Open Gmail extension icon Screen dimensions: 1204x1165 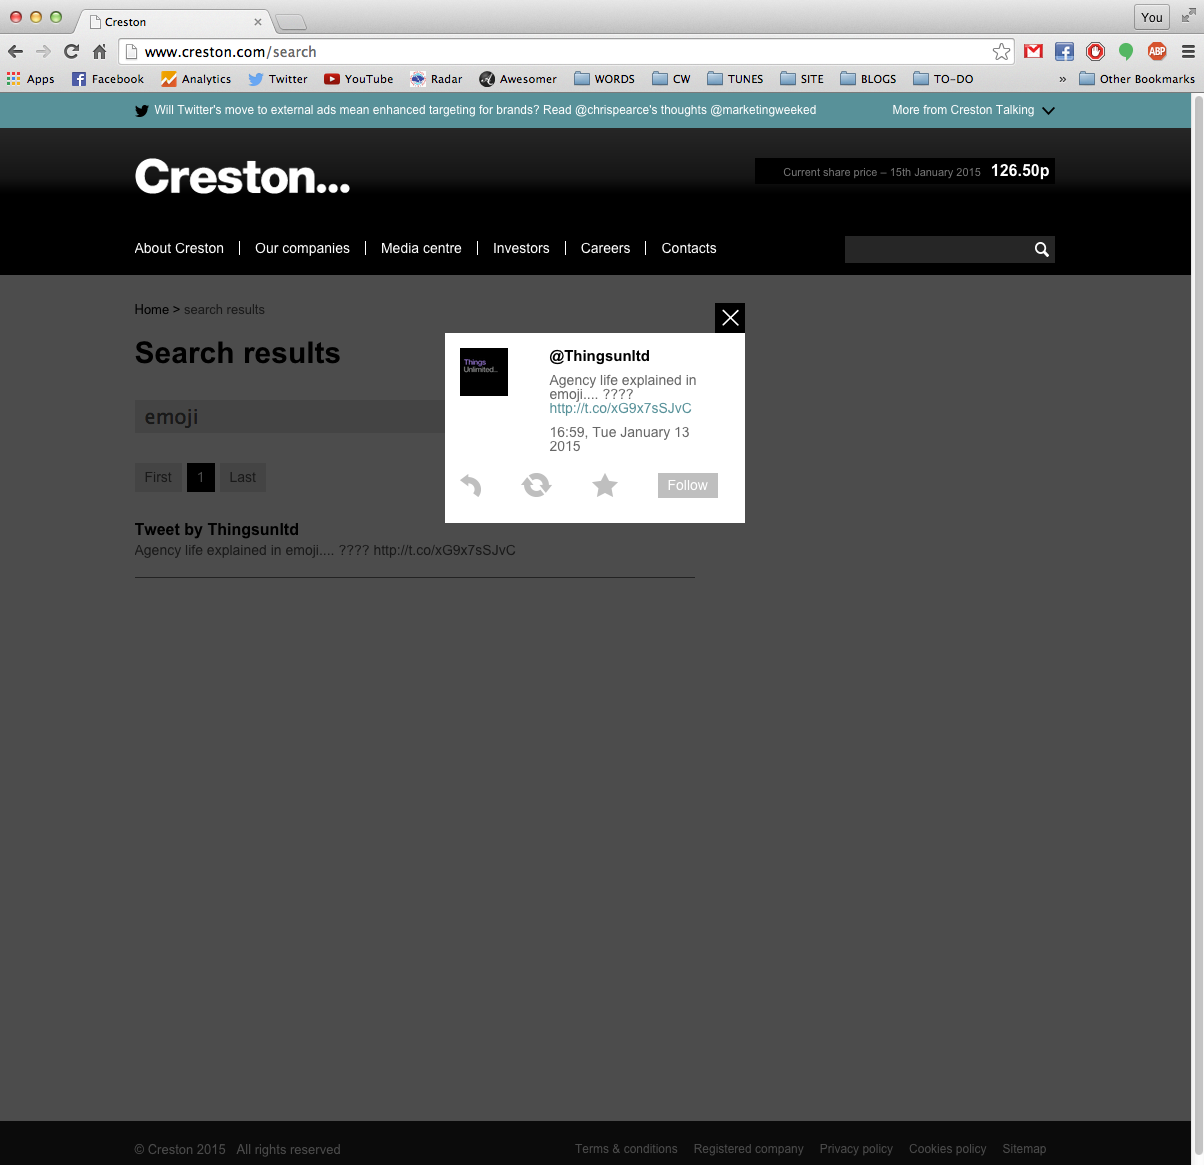click(1033, 51)
